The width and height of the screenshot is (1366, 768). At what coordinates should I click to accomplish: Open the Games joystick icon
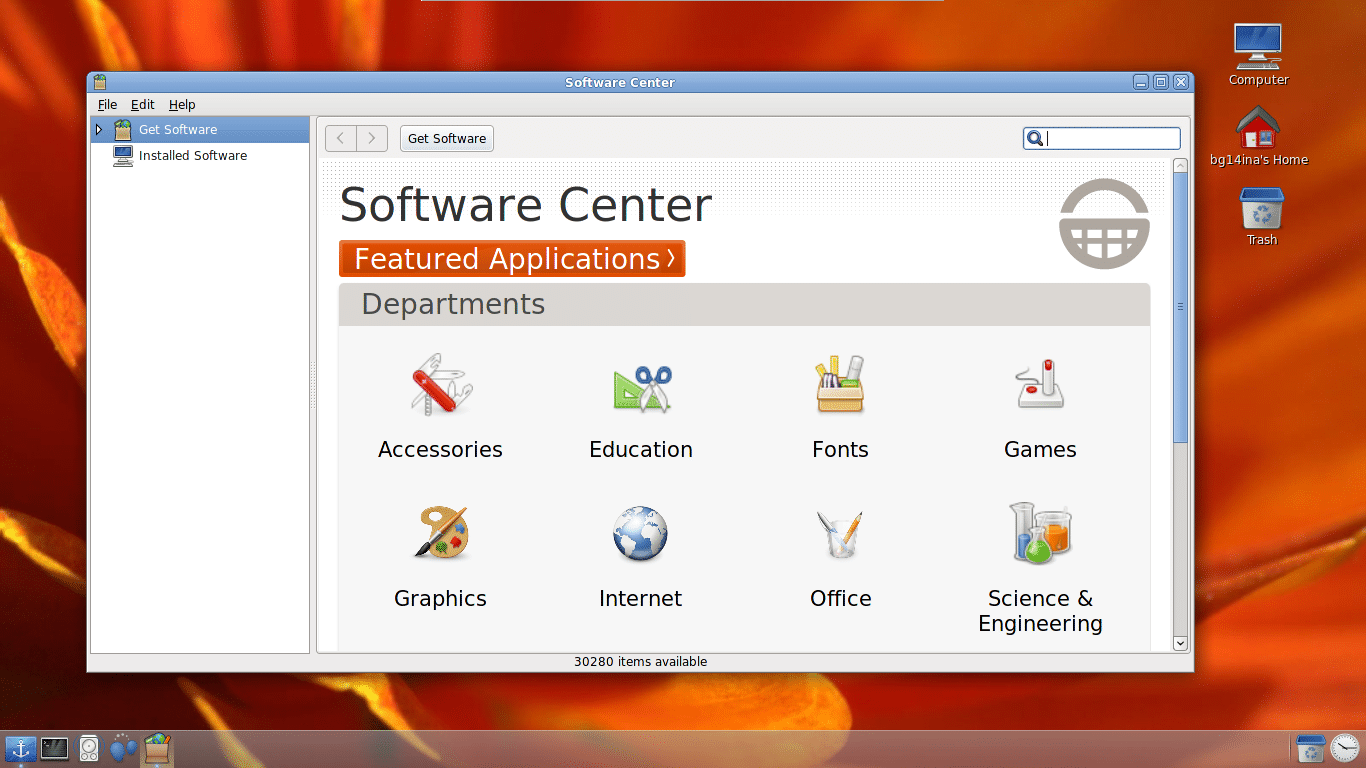point(1040,385)
